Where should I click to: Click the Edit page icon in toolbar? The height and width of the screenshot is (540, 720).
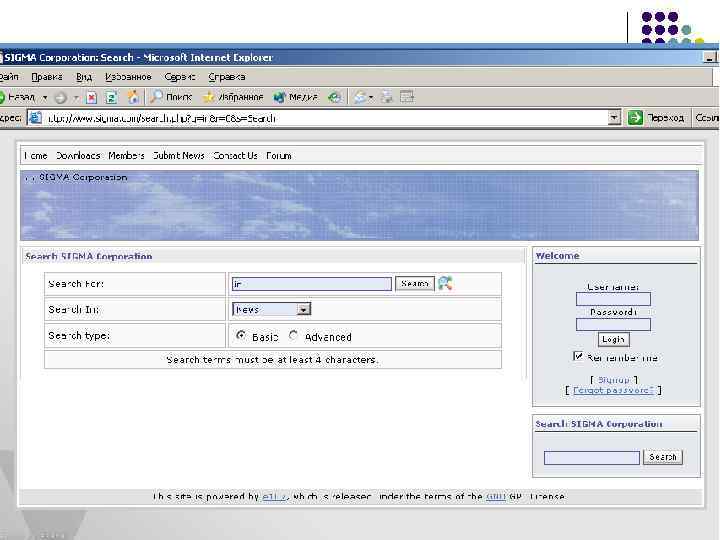(x=407, y=97)
